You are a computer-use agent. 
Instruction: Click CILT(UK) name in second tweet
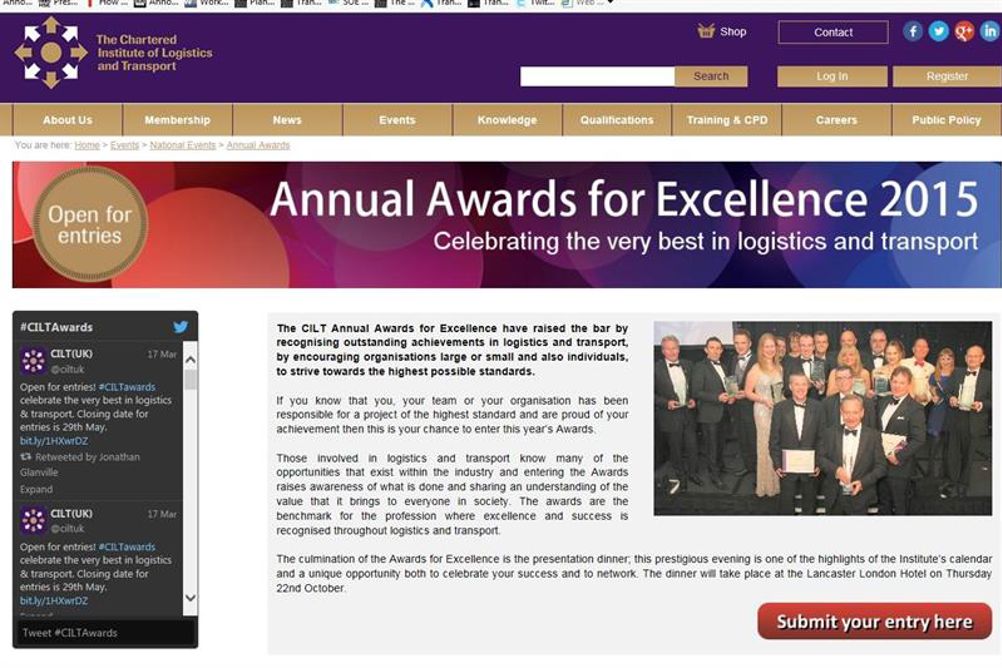[x=71, y=513]
